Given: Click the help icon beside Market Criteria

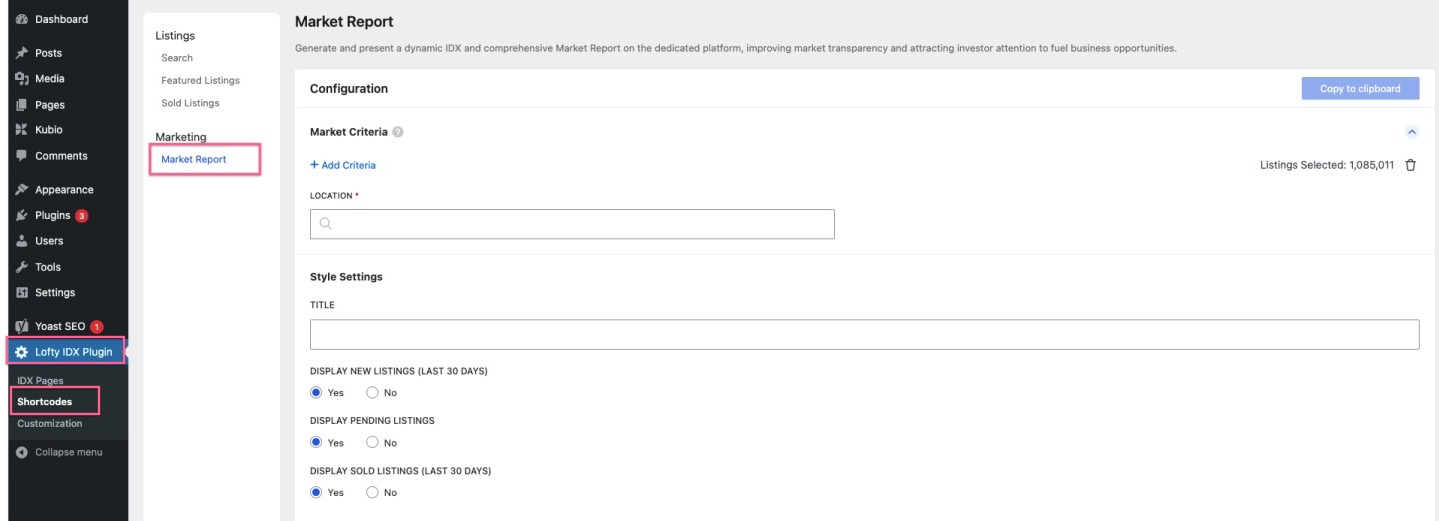Looking at the screenshot, I should point(398,132).
